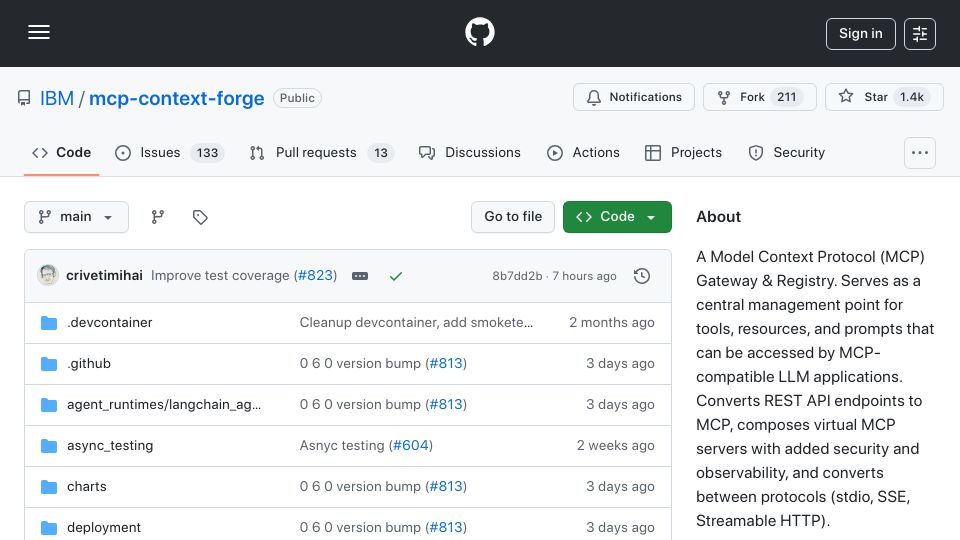Click the Pull requests count badge 13
Screen dimensions: 960x540
click(x=381, y=152)
